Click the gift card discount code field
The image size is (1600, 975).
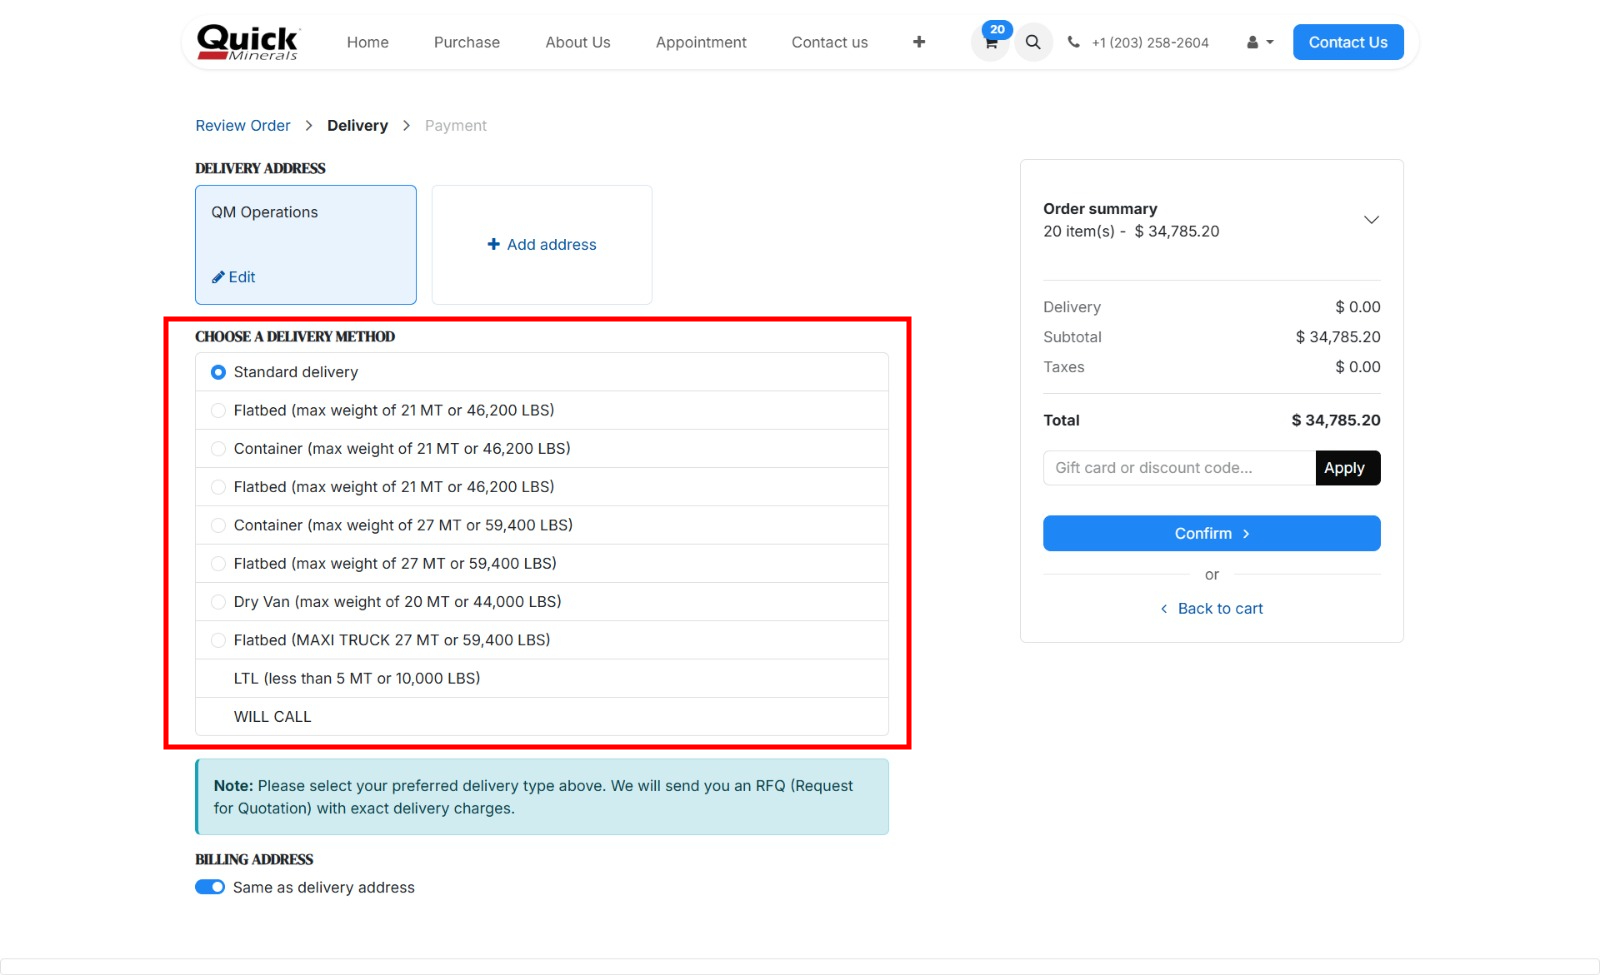pyautogui.click(x=1178, y=467)
